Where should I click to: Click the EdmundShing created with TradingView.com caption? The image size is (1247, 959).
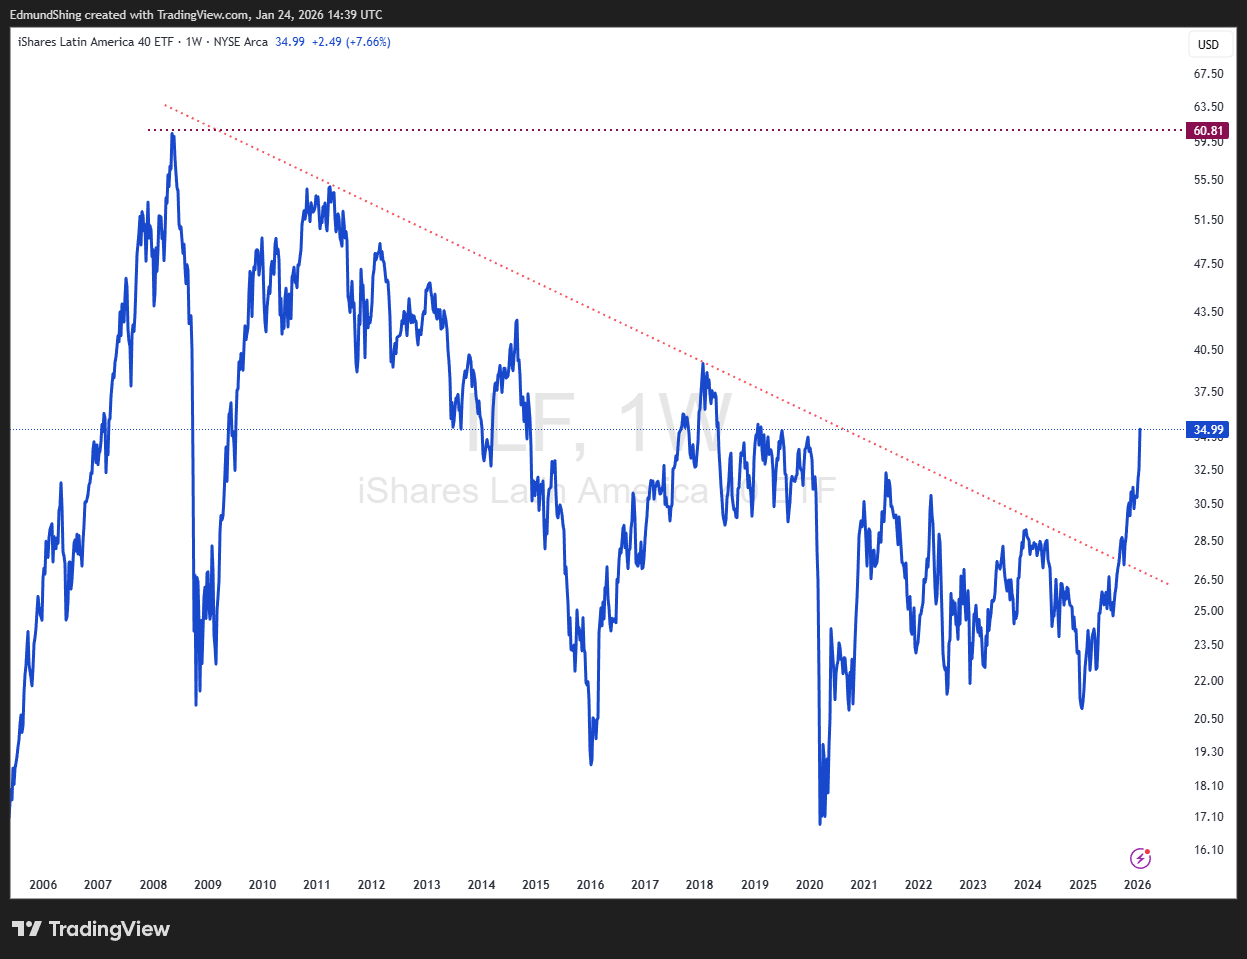pyautogui.click(x=196, y=15)
